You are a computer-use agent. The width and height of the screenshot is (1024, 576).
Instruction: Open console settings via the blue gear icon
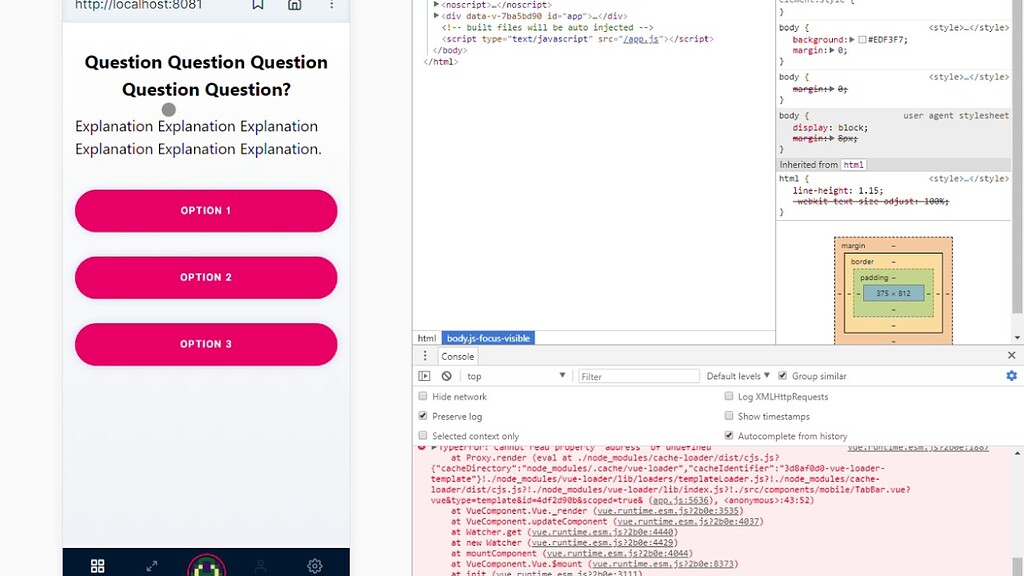point(1010,375)
